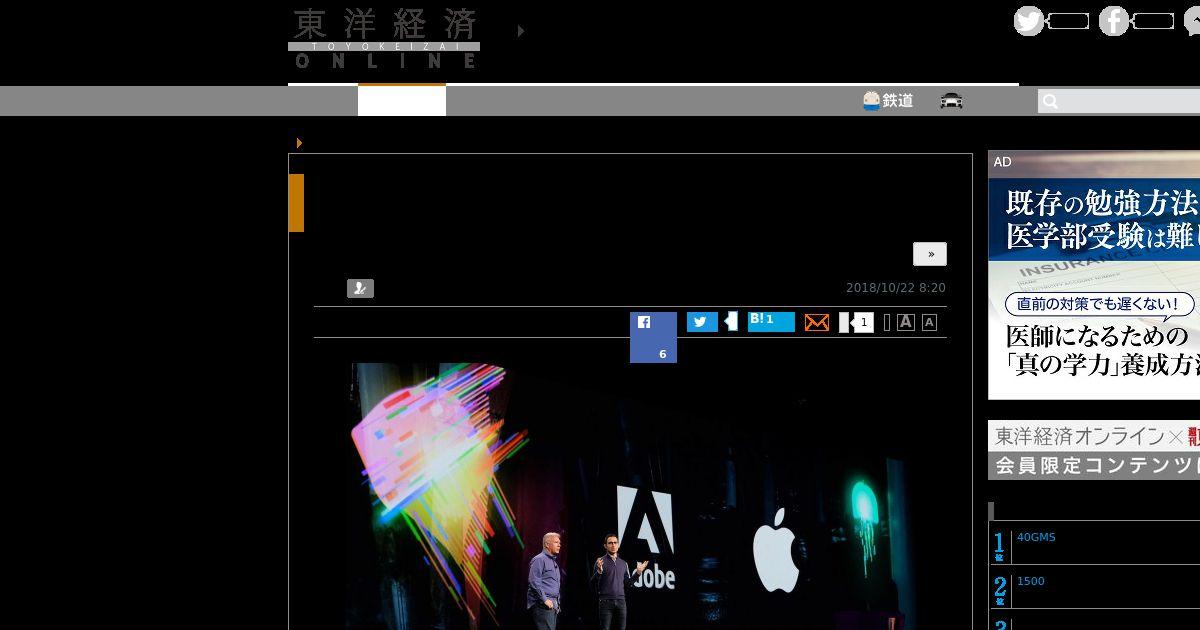
Task: Go to next page with » button
Action: (930, 254)
